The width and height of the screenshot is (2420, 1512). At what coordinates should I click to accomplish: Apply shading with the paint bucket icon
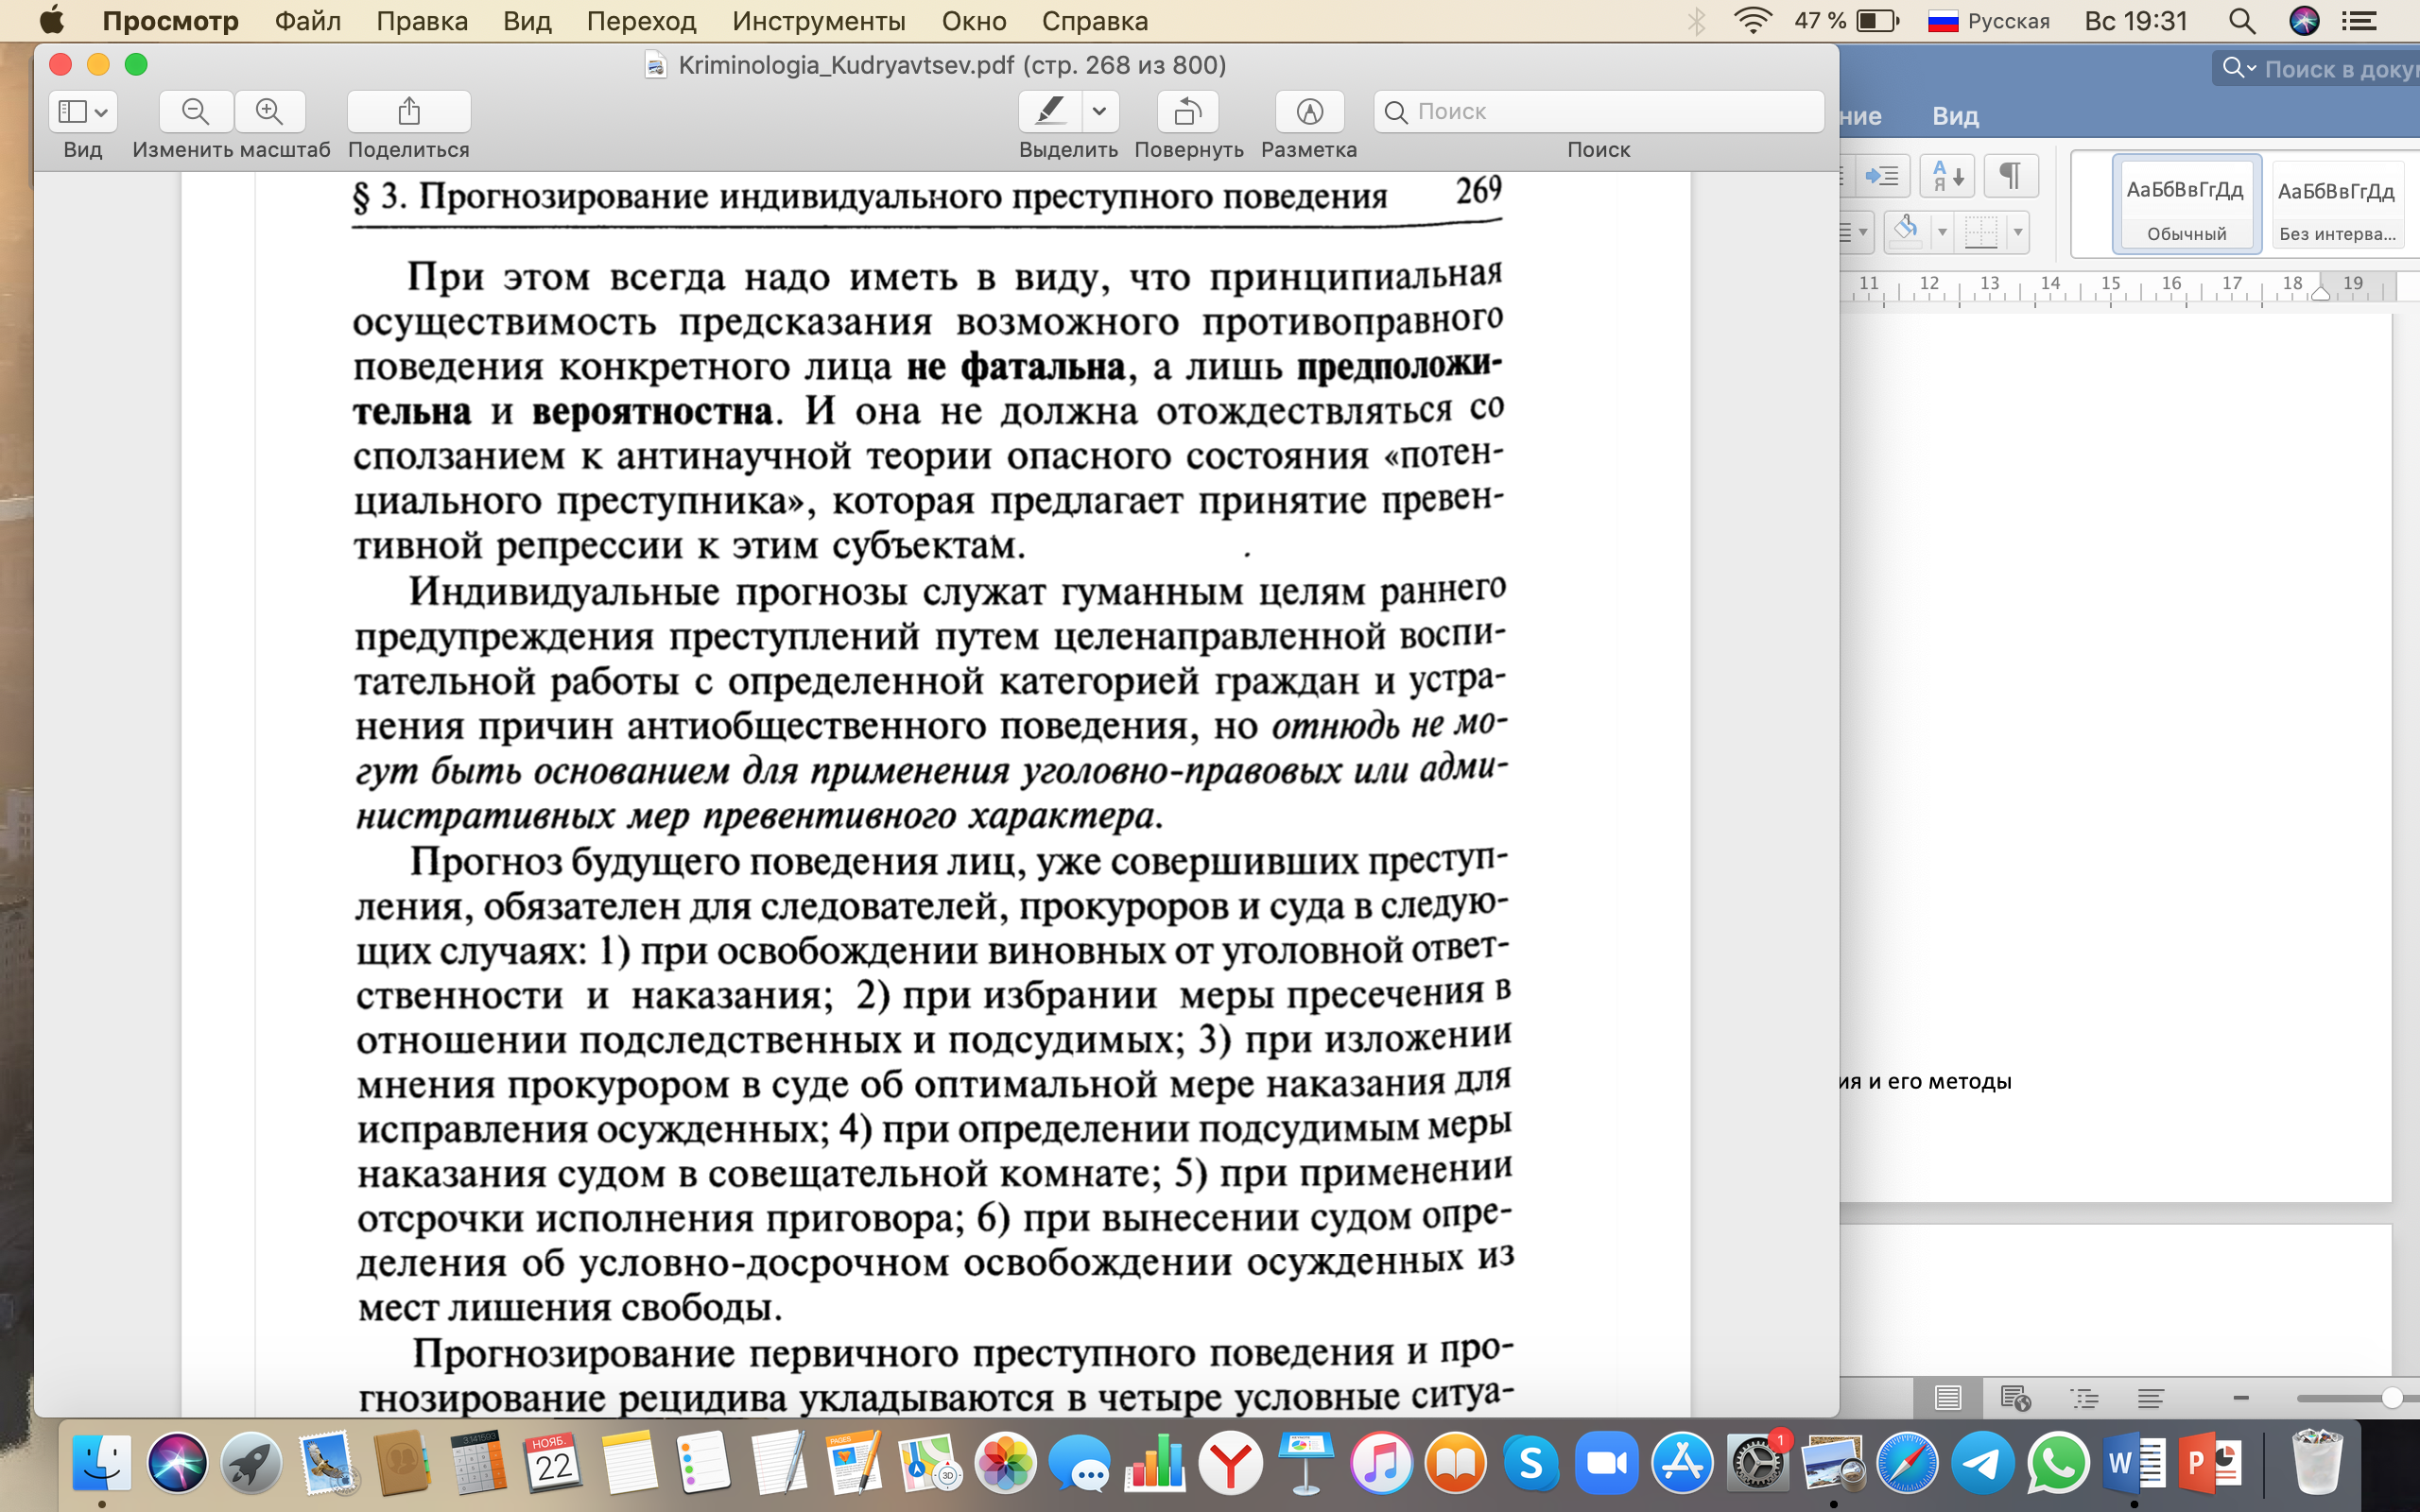(x=1906, y=232)
